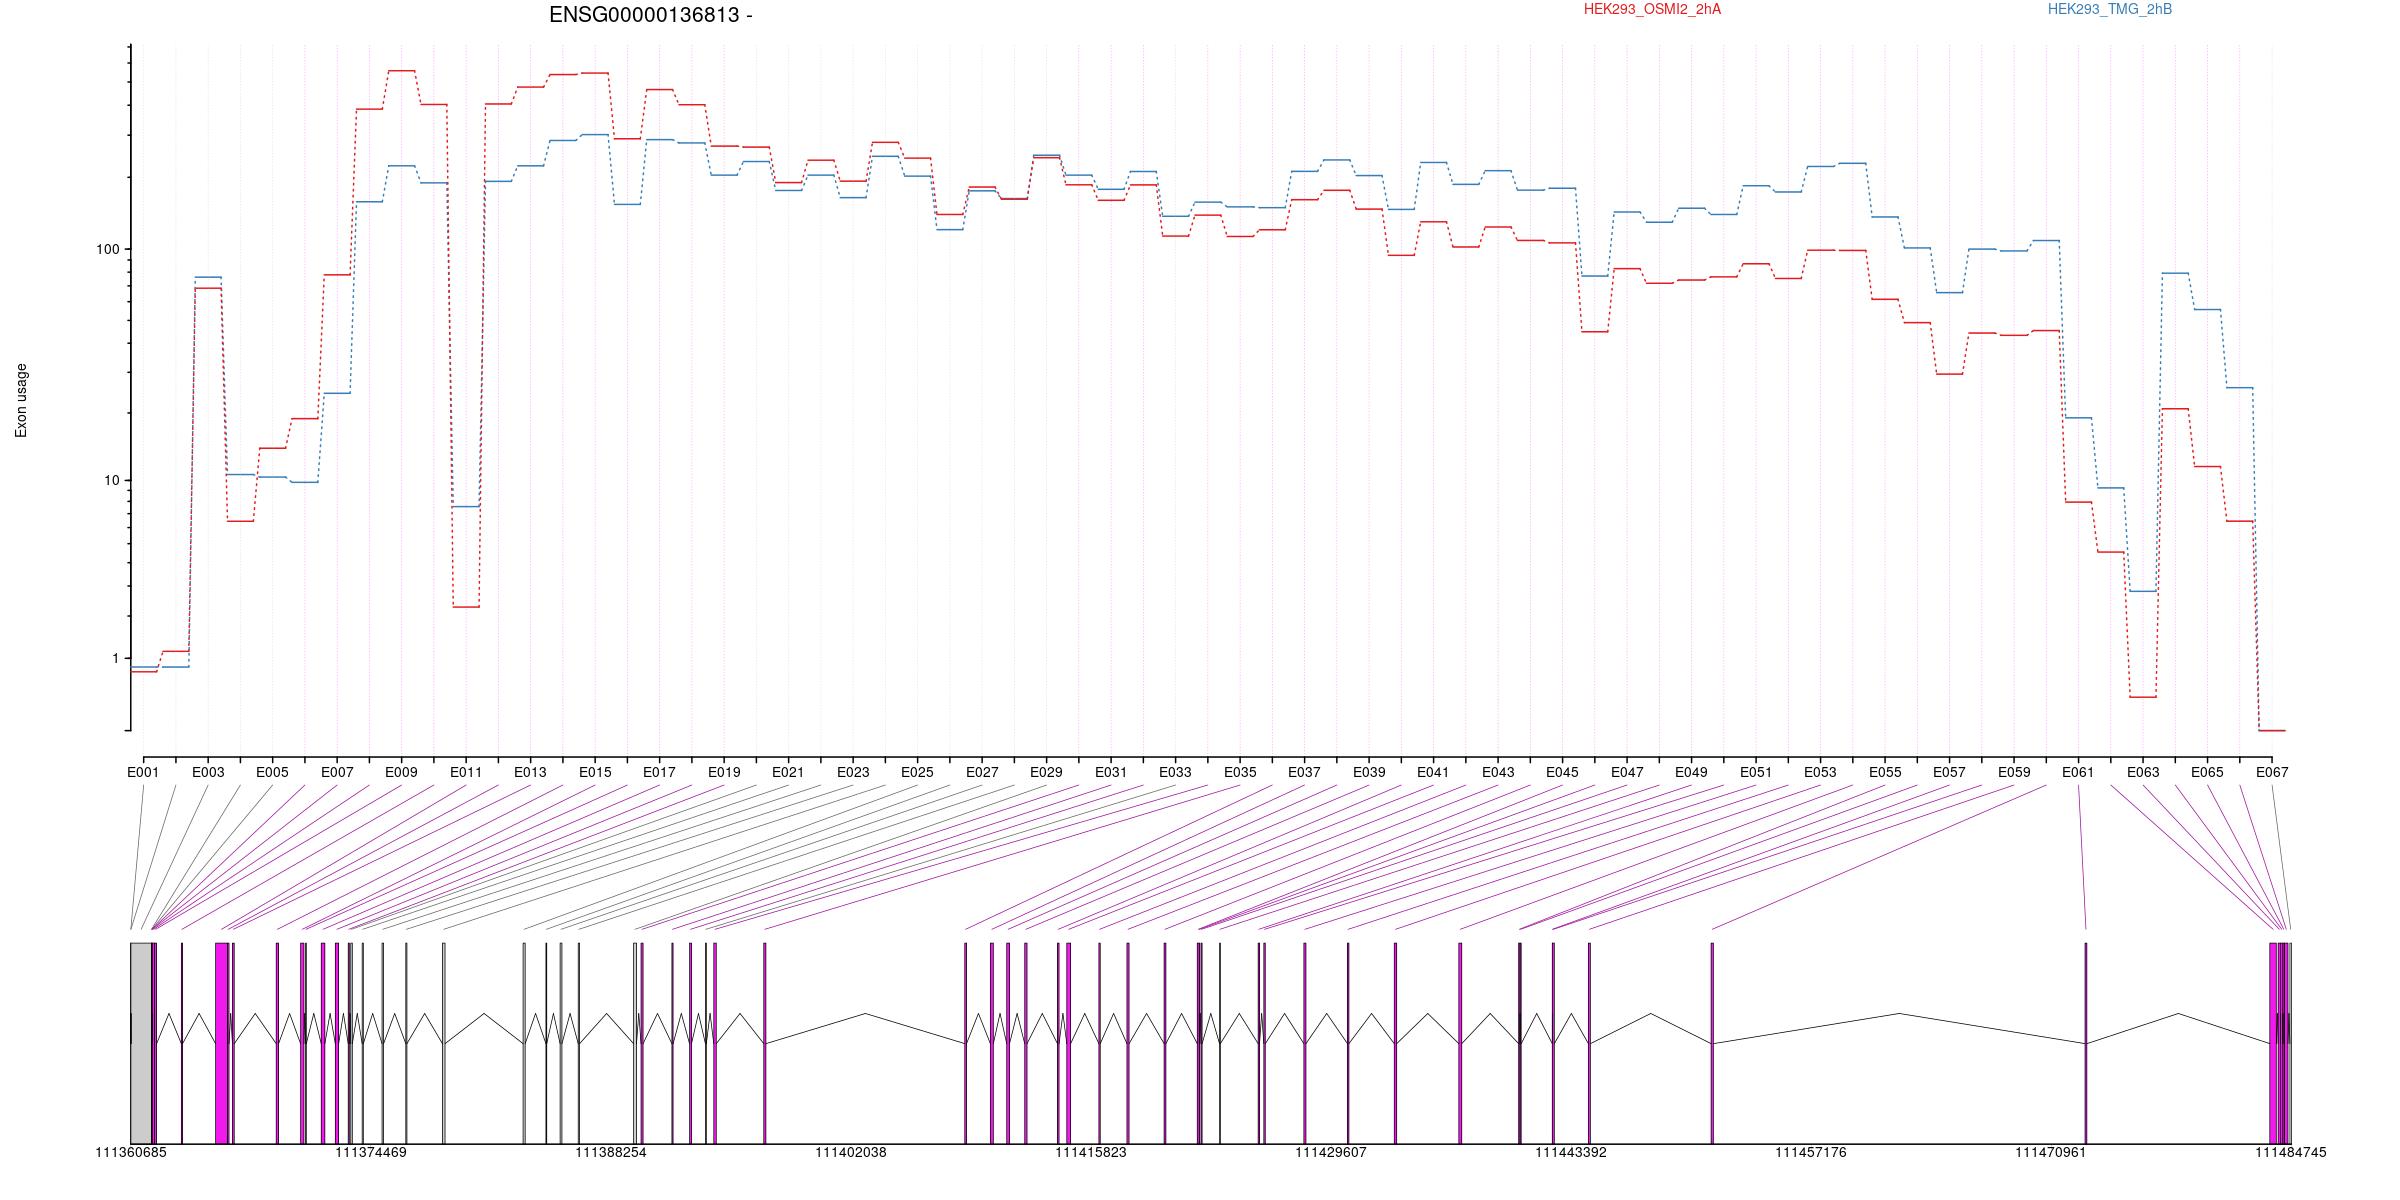
Task: Click the y-axis tick label 100
Action: 107,249
